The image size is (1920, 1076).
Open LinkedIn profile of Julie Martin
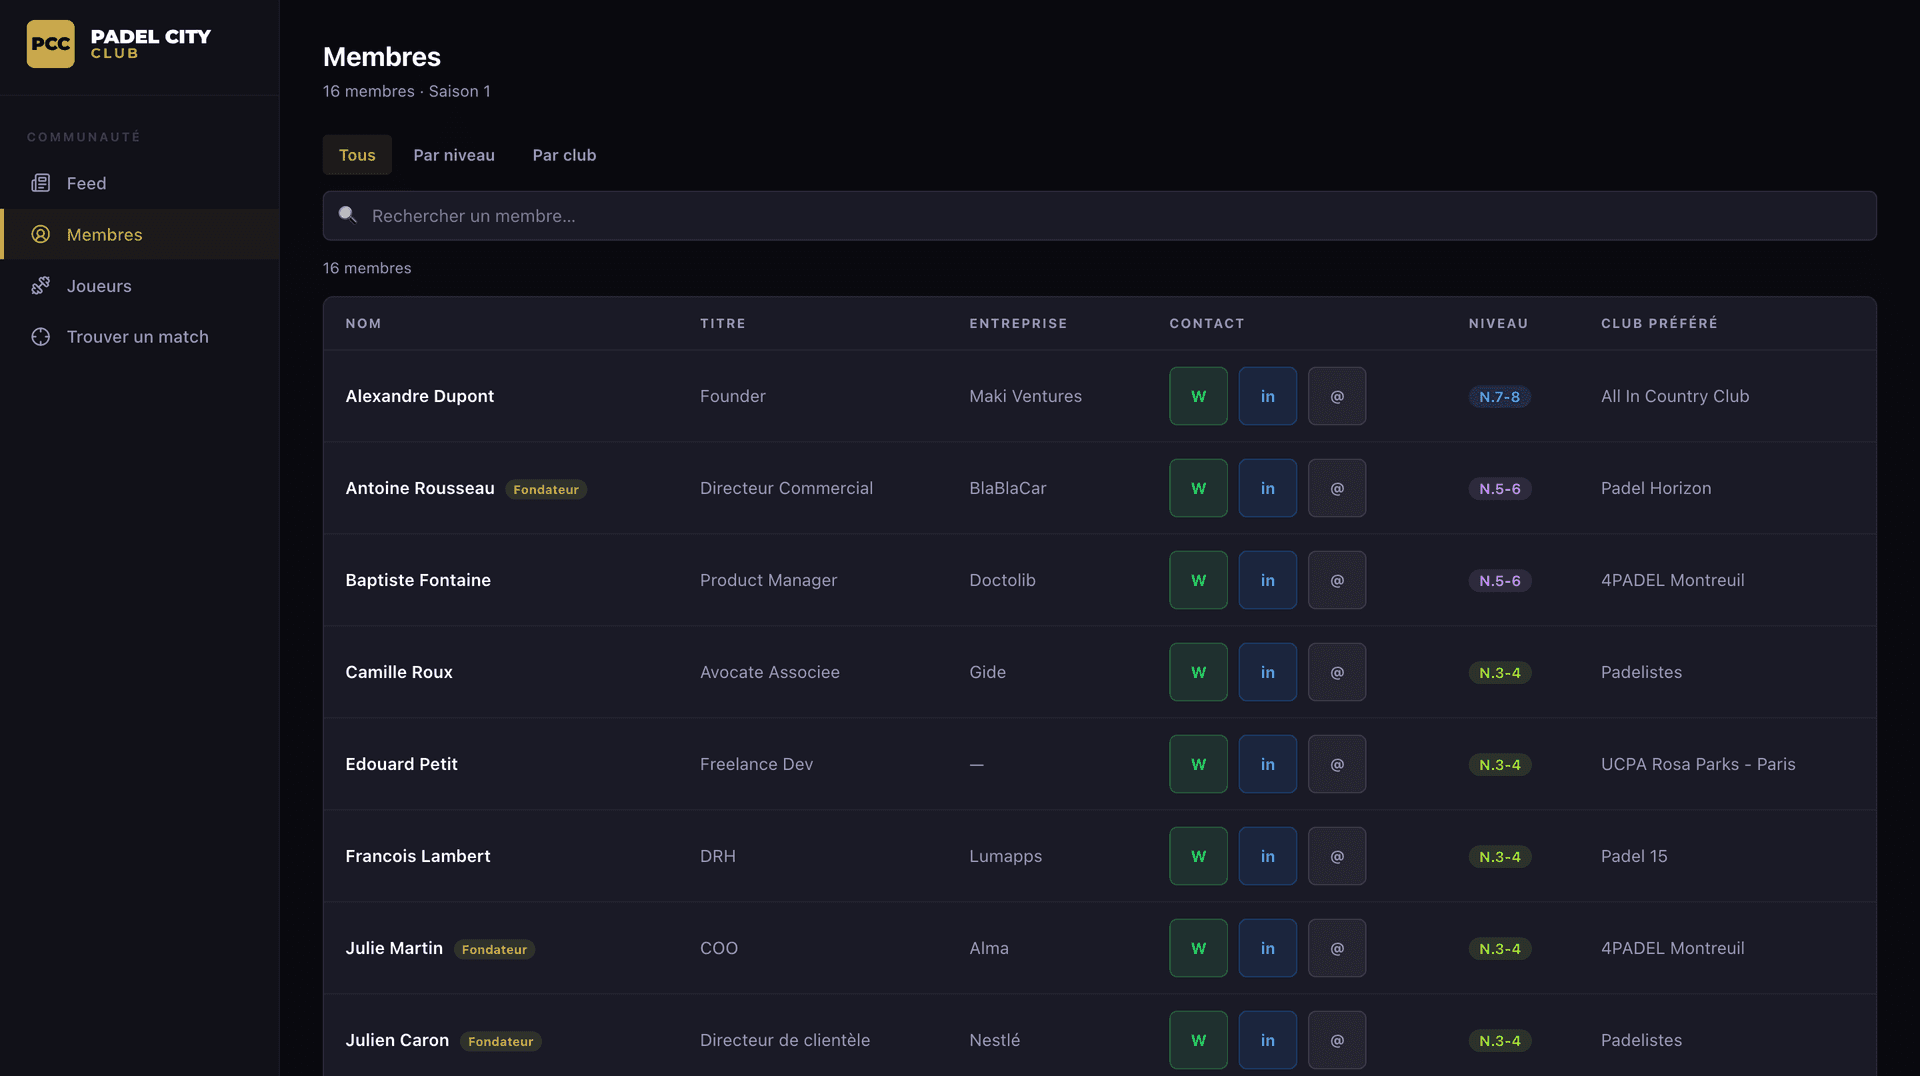[x=1268, y=948]
